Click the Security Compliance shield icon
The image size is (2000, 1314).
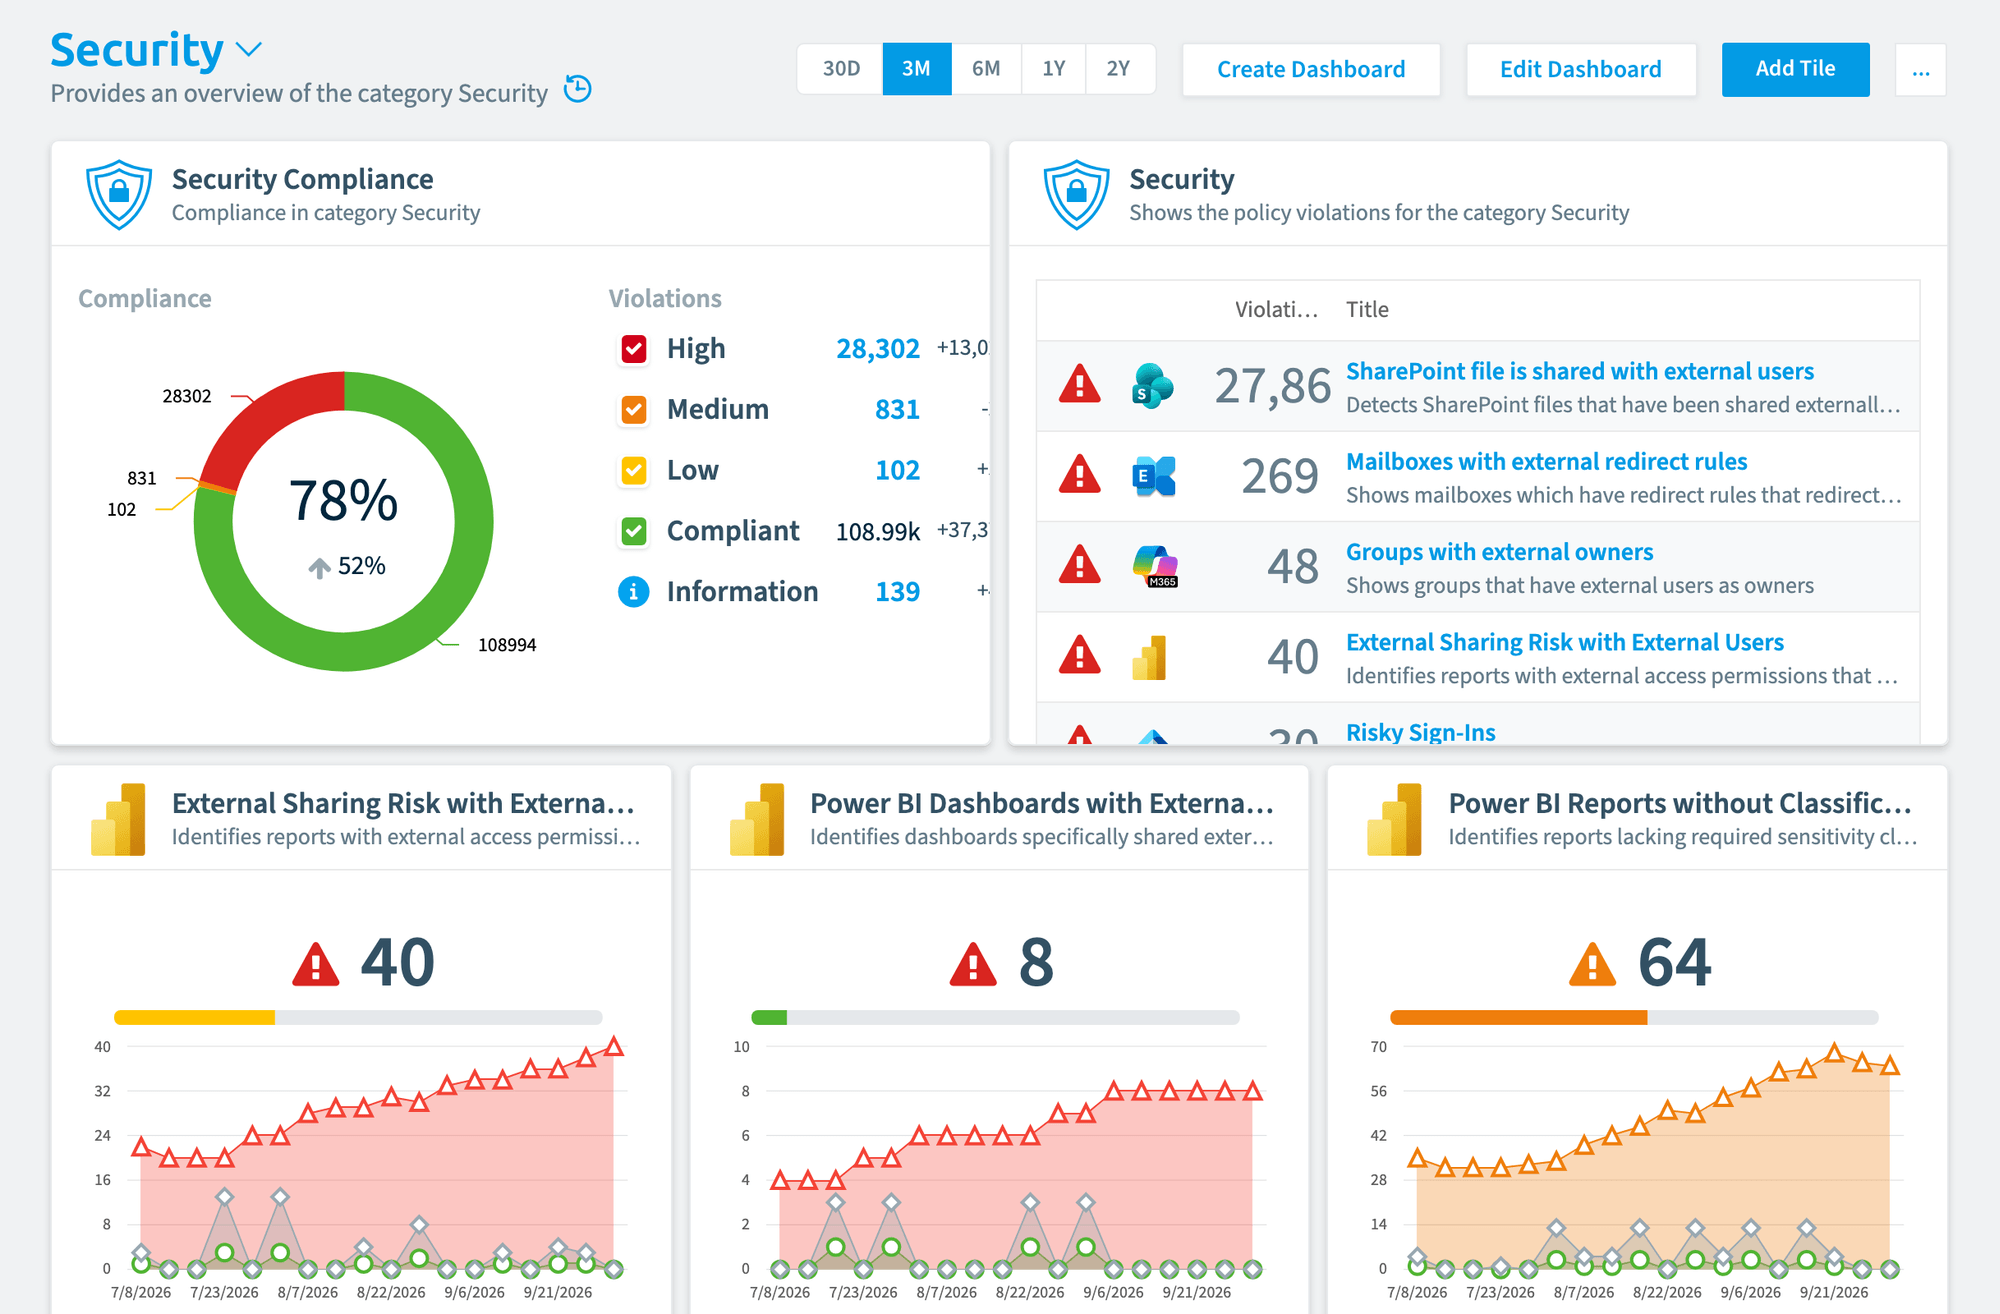119,194
